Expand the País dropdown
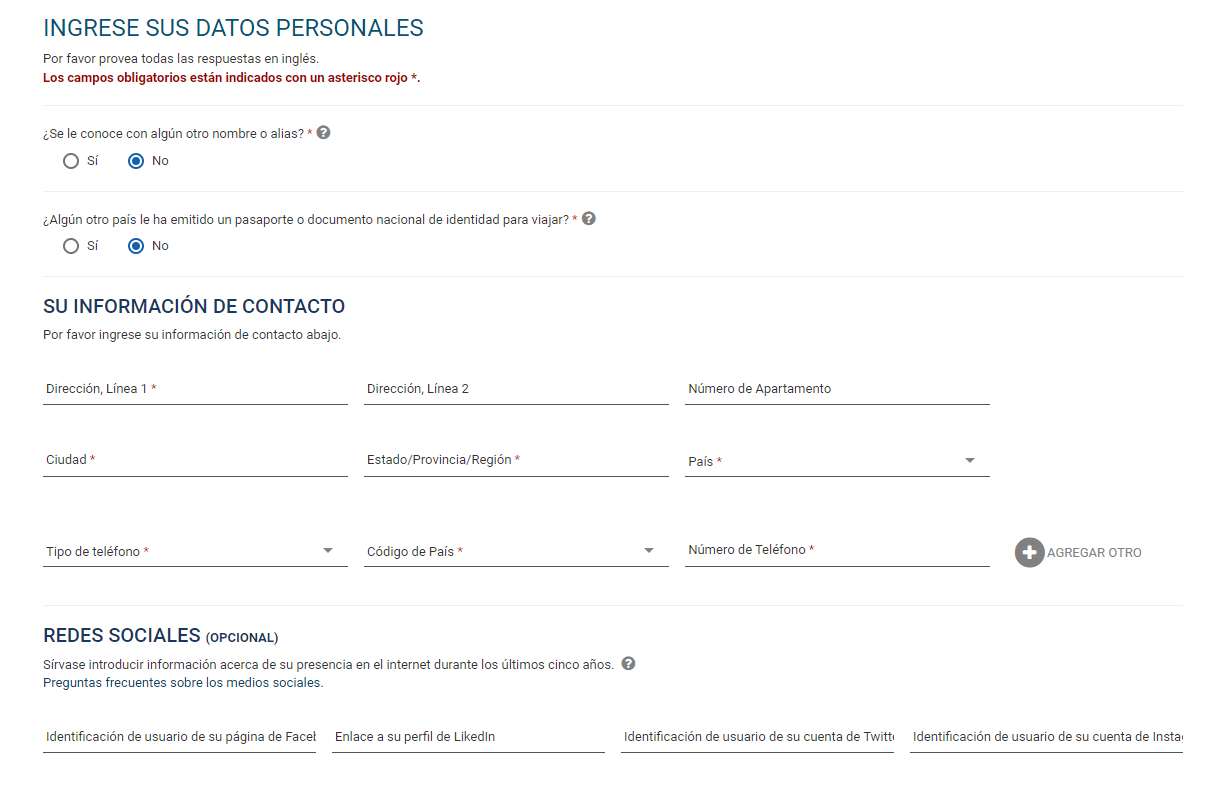1219x785 pixels. pos(837,461)
